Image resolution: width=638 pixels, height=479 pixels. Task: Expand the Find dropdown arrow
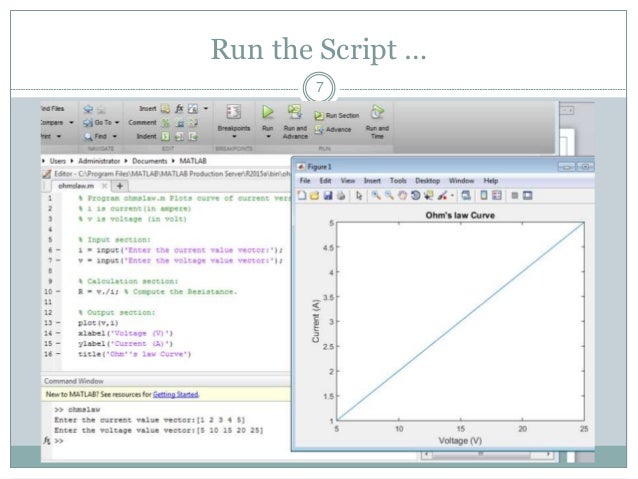click(115, 136)
